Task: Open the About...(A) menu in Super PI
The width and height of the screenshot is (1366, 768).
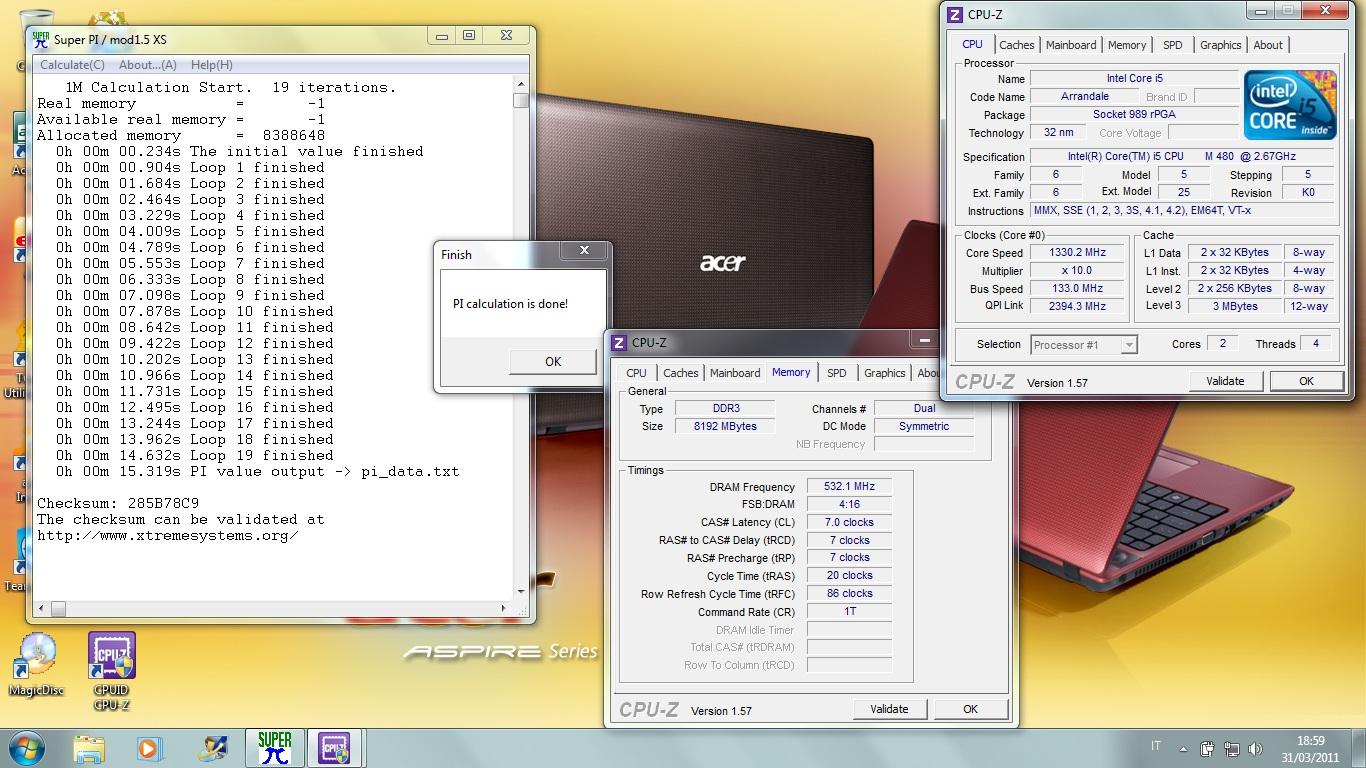Action: (x=148, y=65)
